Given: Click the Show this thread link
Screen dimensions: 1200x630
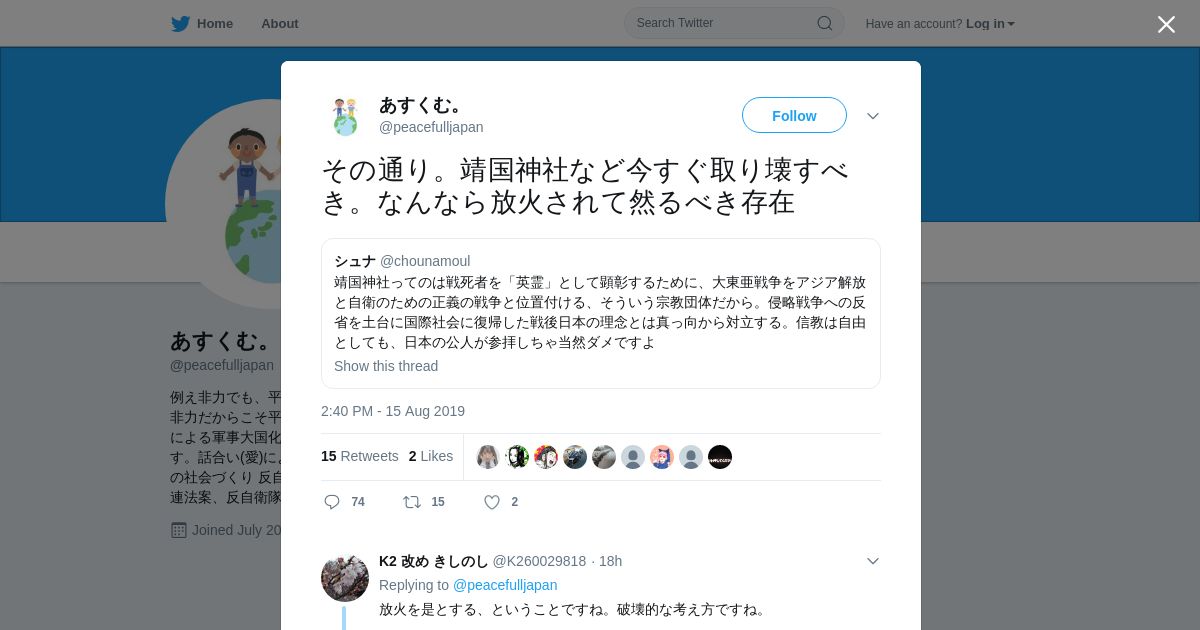Looking at the screenshot, I should click(x=386, y=366).
